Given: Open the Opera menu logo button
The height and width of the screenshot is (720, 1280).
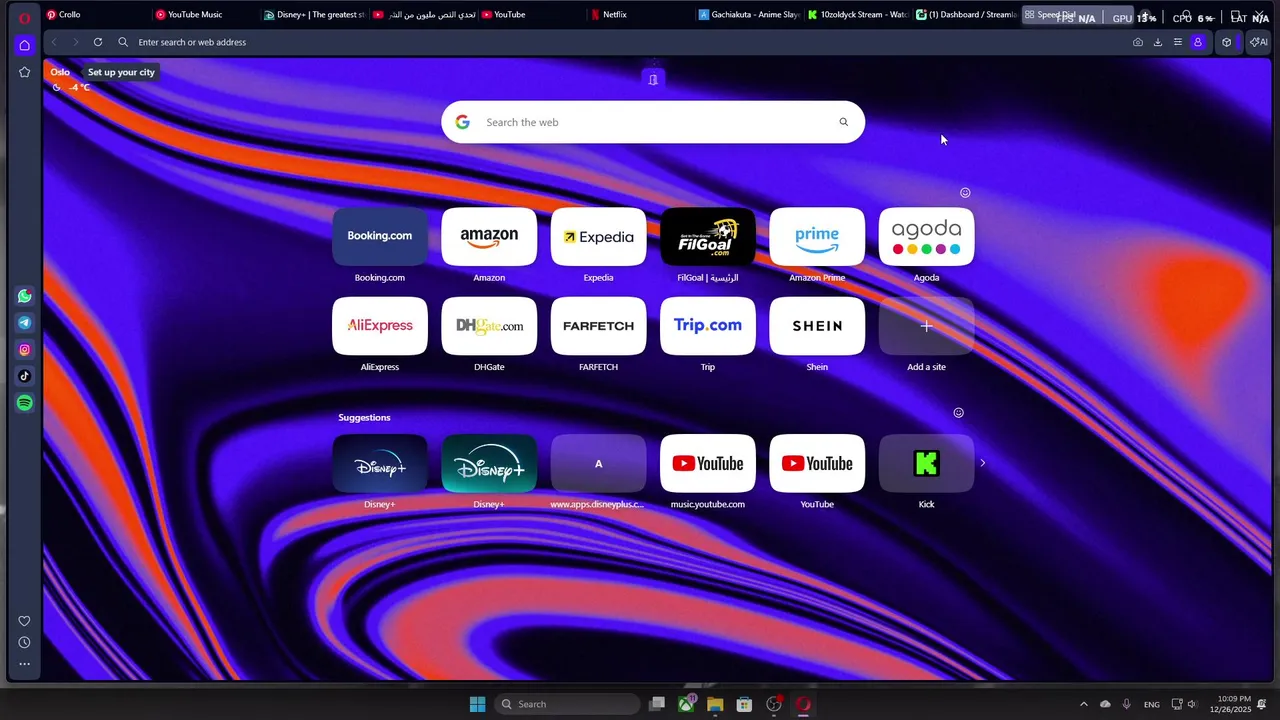Looking at the screenshot, I should click(x=24, y=18).
